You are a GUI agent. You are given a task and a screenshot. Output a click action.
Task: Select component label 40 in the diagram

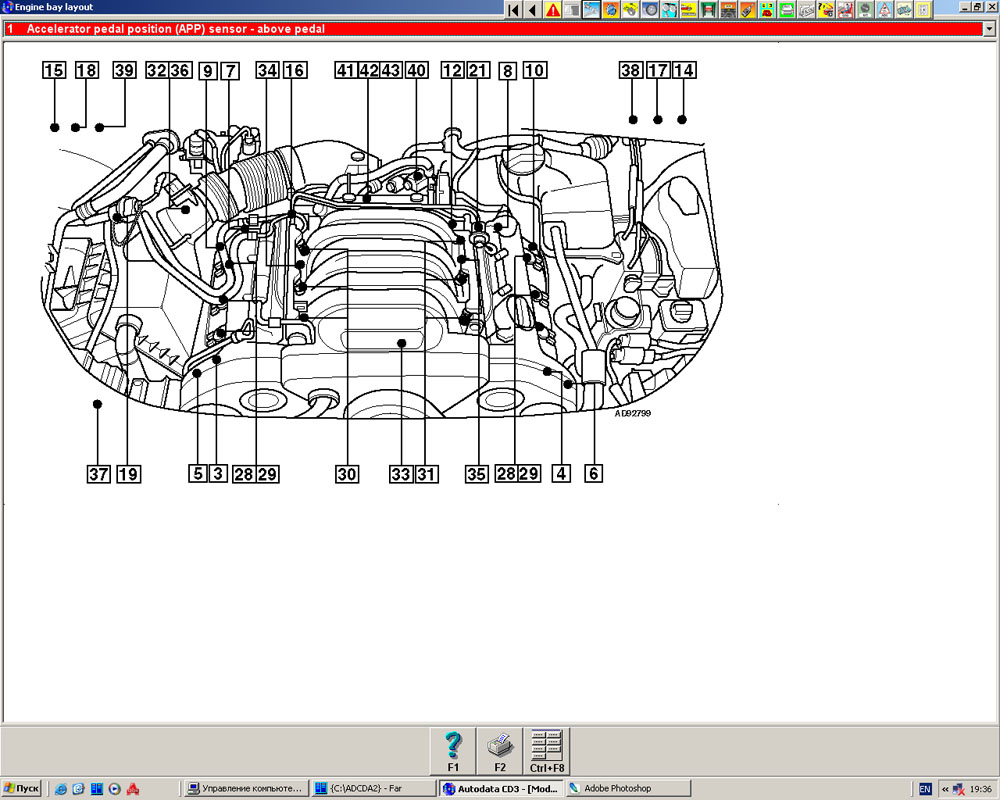416,70
